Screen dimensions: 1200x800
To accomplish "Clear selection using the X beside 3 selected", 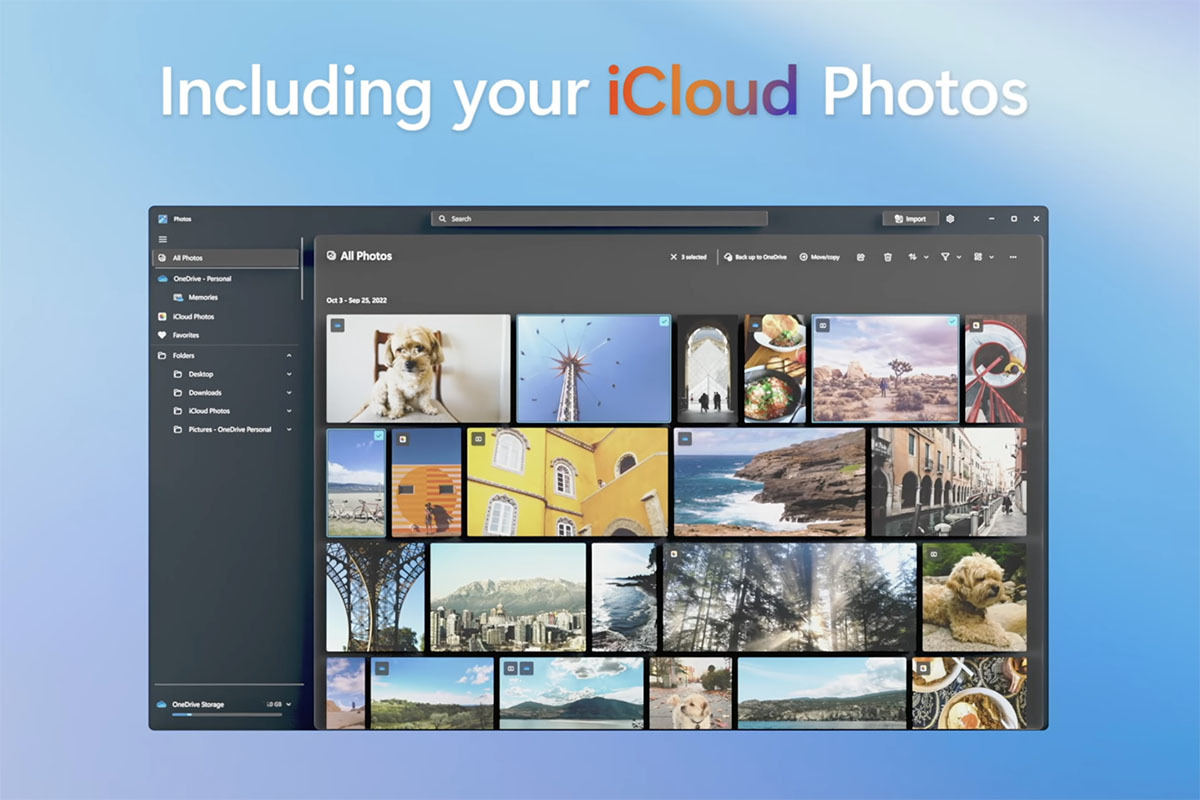I will coord(673,257).
